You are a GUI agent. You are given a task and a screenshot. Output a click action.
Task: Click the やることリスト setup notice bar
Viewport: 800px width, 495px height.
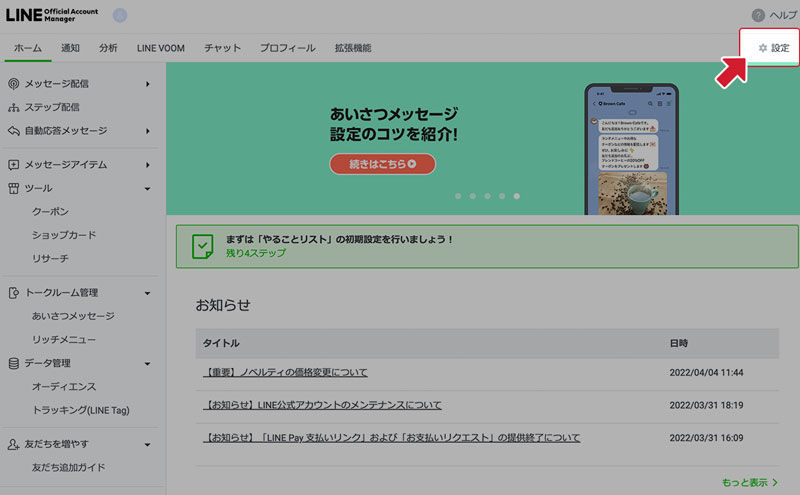pos(487,246)
